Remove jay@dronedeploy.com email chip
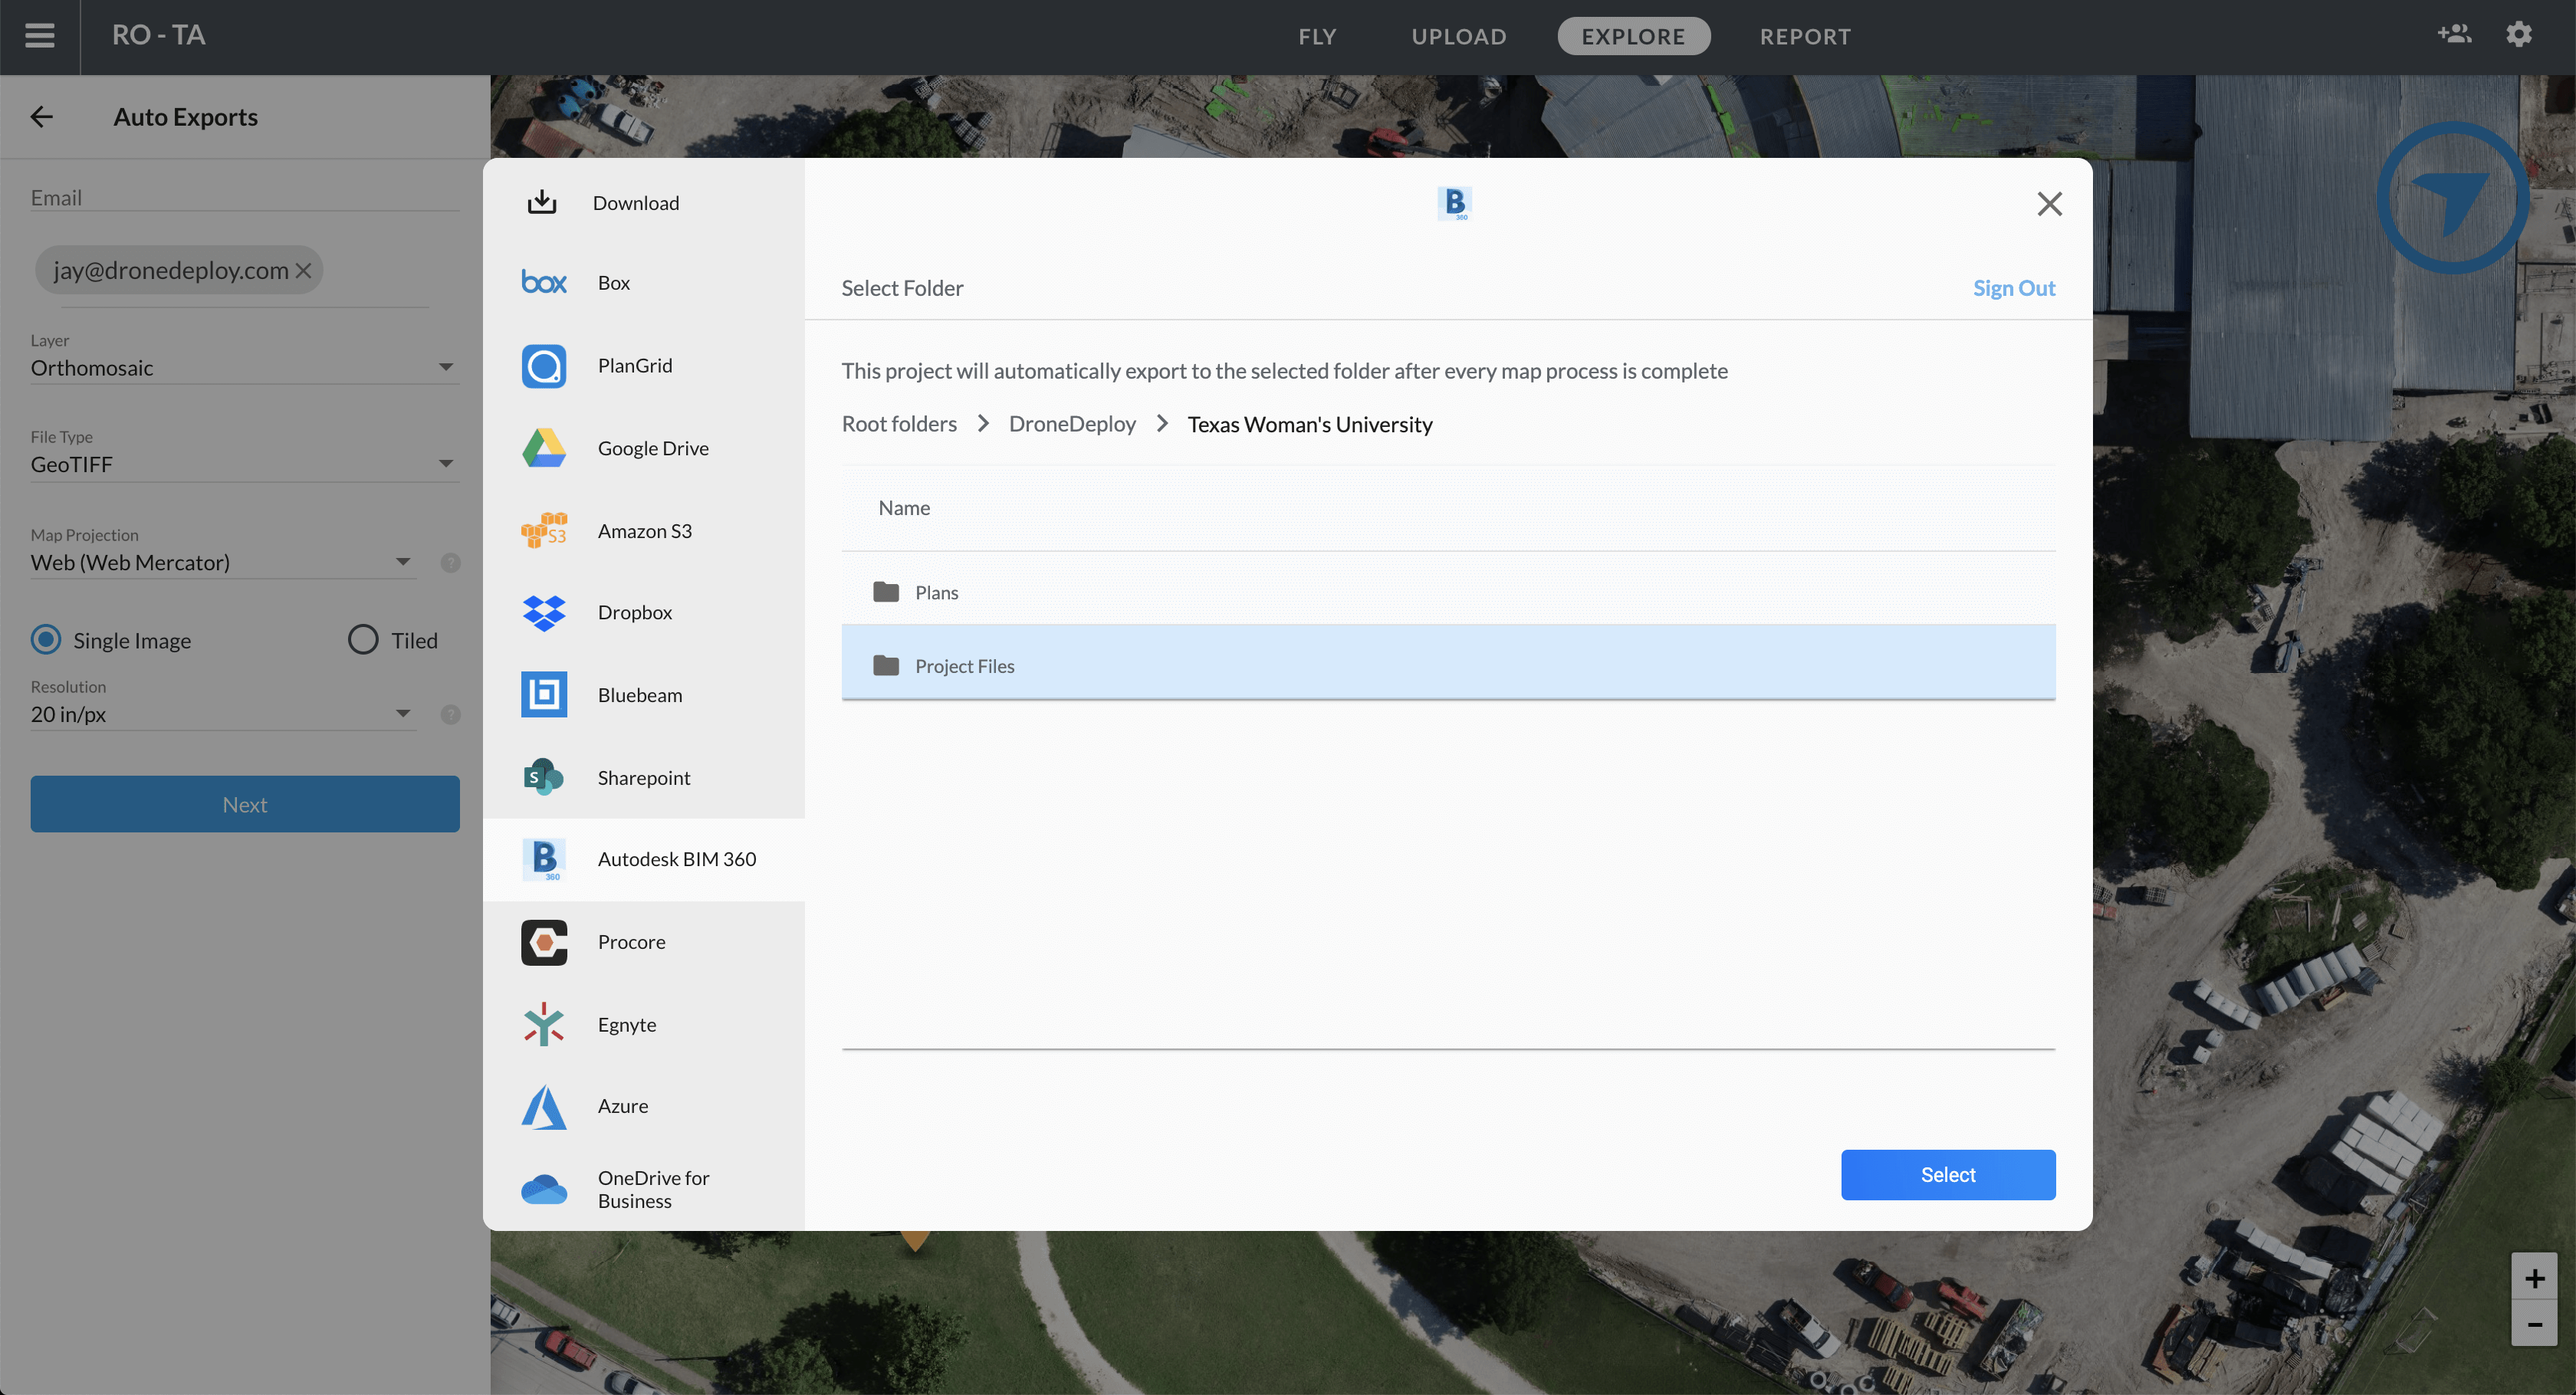Screen dimensions: 2576x1395 click(x=304, y=270)
